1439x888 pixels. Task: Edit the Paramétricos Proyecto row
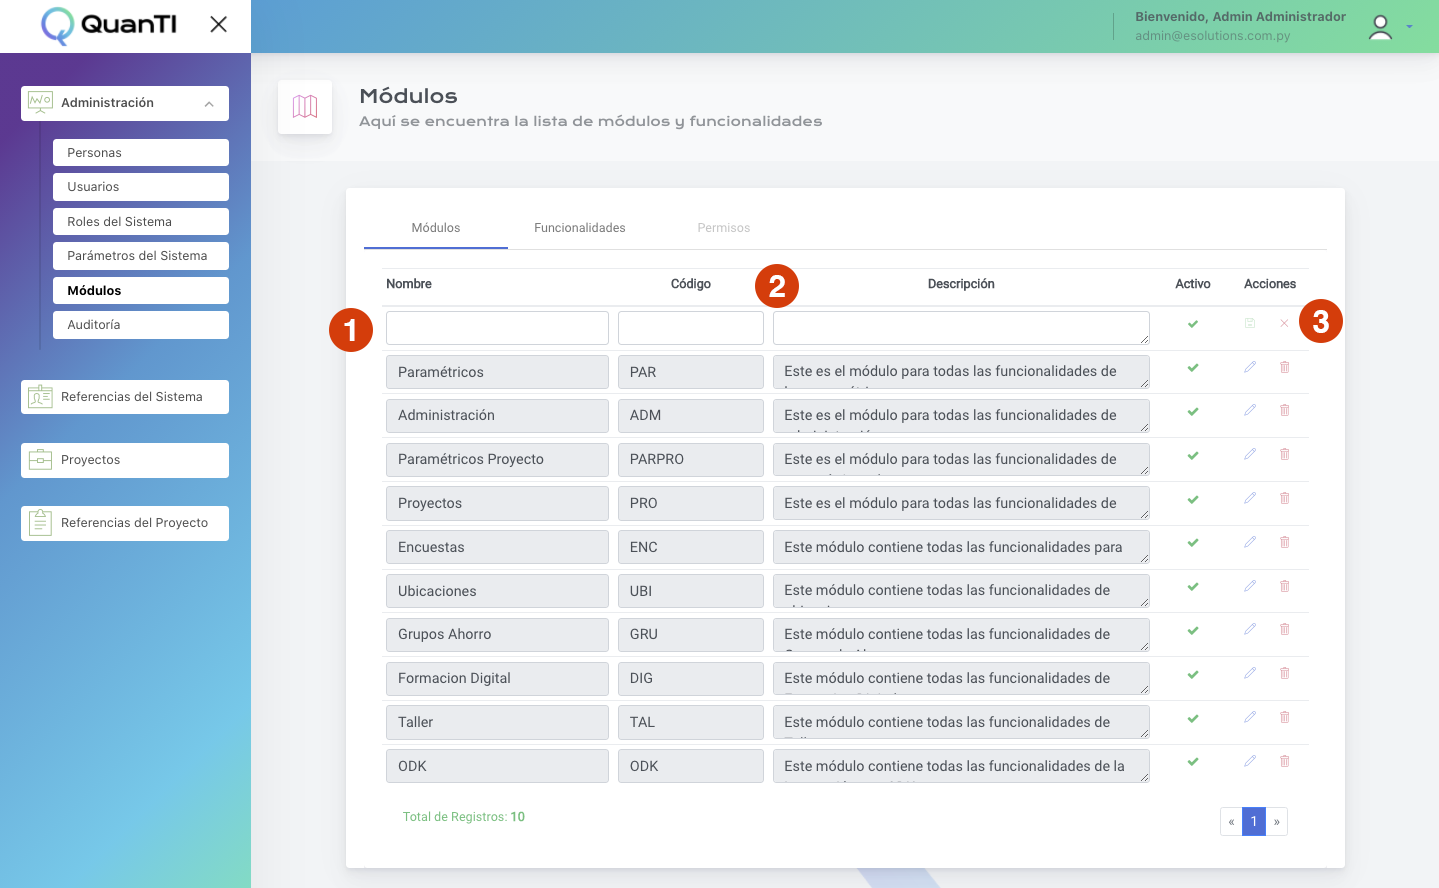click(x=1250, y=454)
